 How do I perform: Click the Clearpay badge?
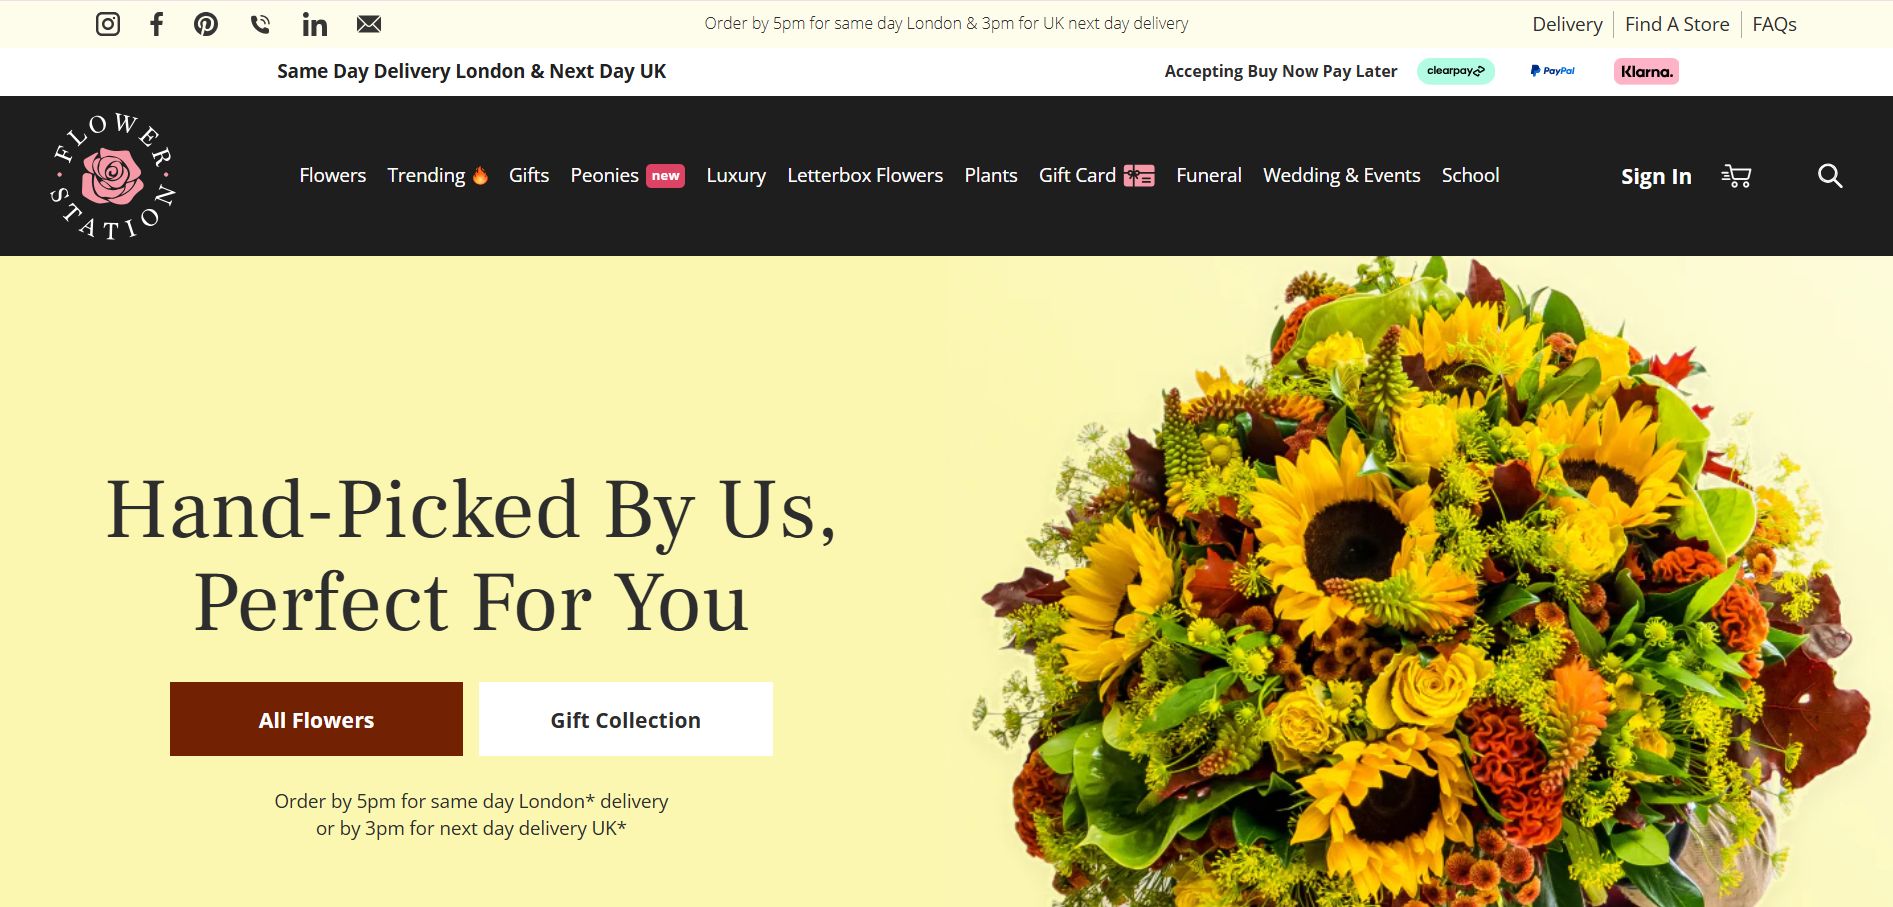[1456, 71]
